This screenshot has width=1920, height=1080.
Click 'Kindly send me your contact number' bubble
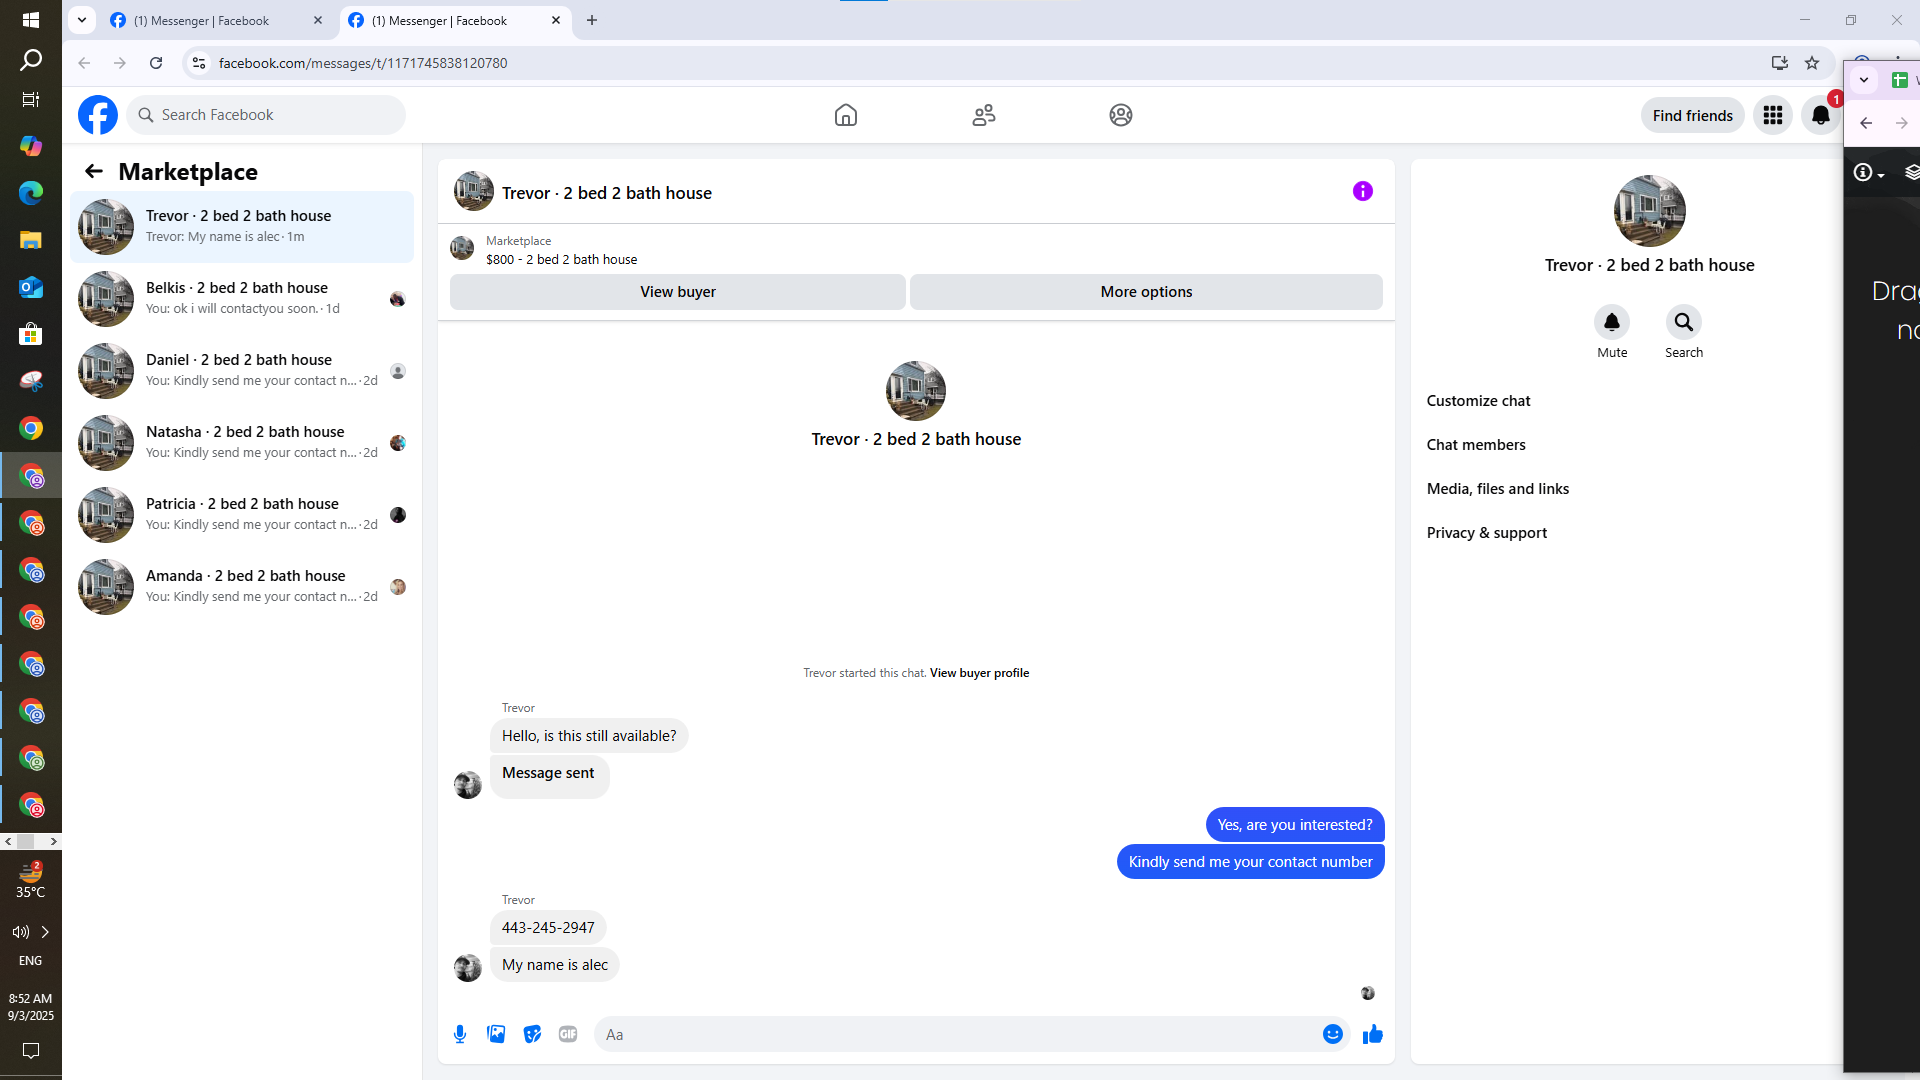[1250, 862]
